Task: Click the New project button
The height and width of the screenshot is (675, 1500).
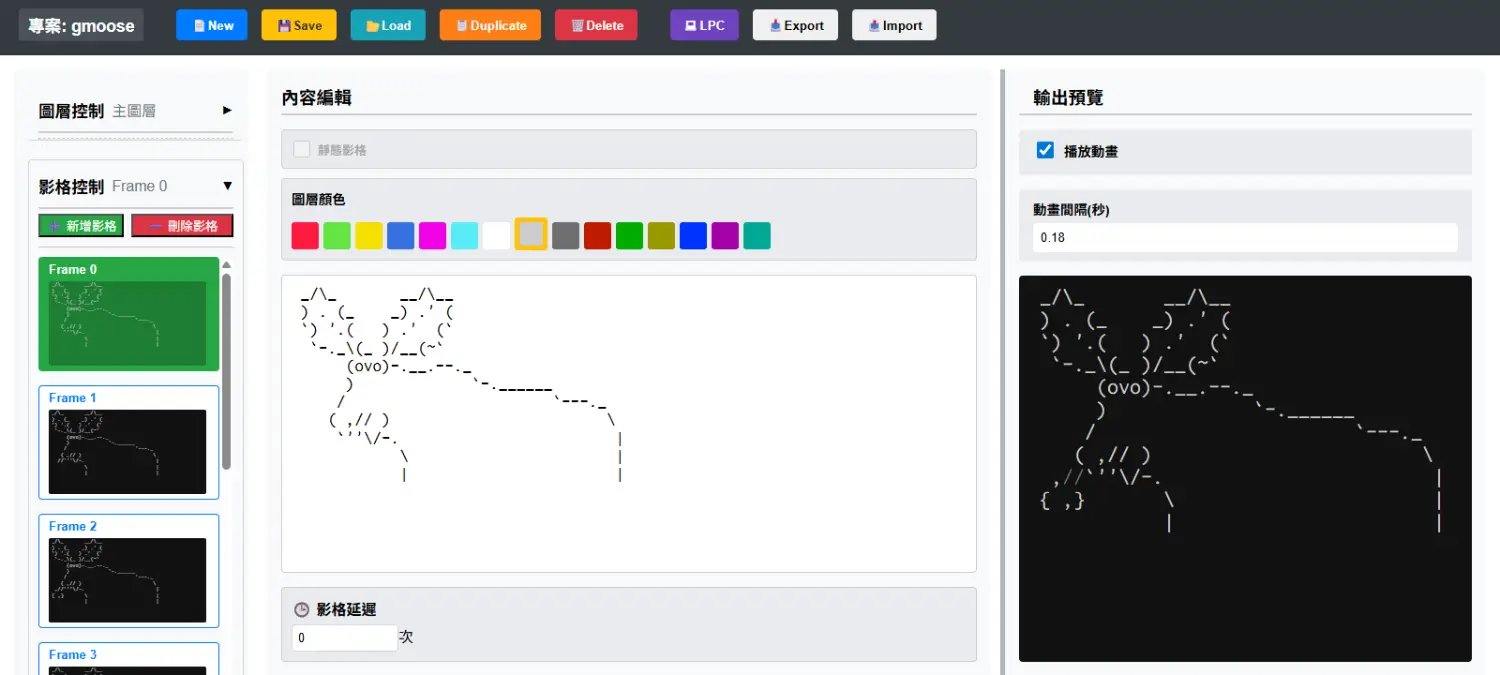Action: 211,25
